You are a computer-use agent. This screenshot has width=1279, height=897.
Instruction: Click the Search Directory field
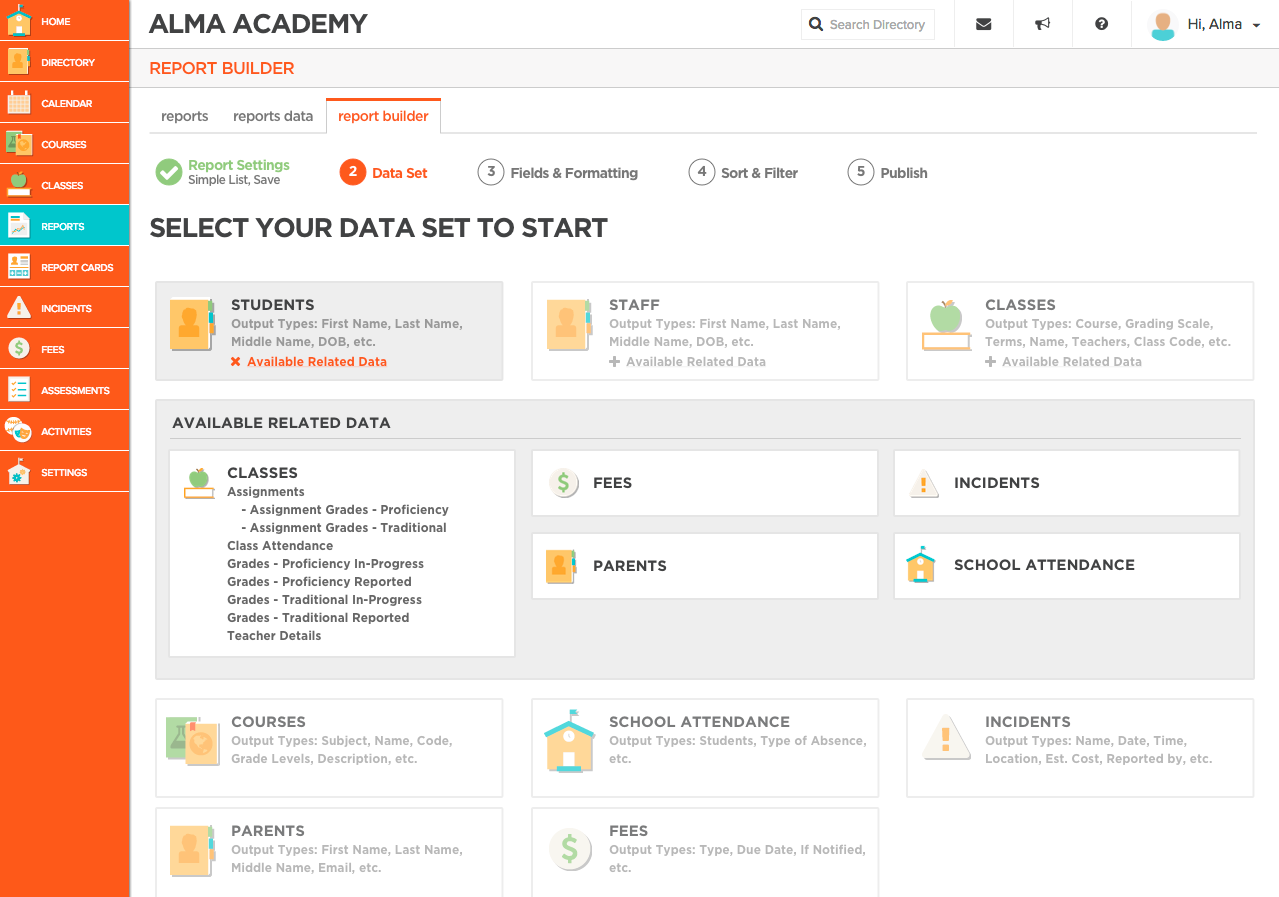(x=868, y=24)
